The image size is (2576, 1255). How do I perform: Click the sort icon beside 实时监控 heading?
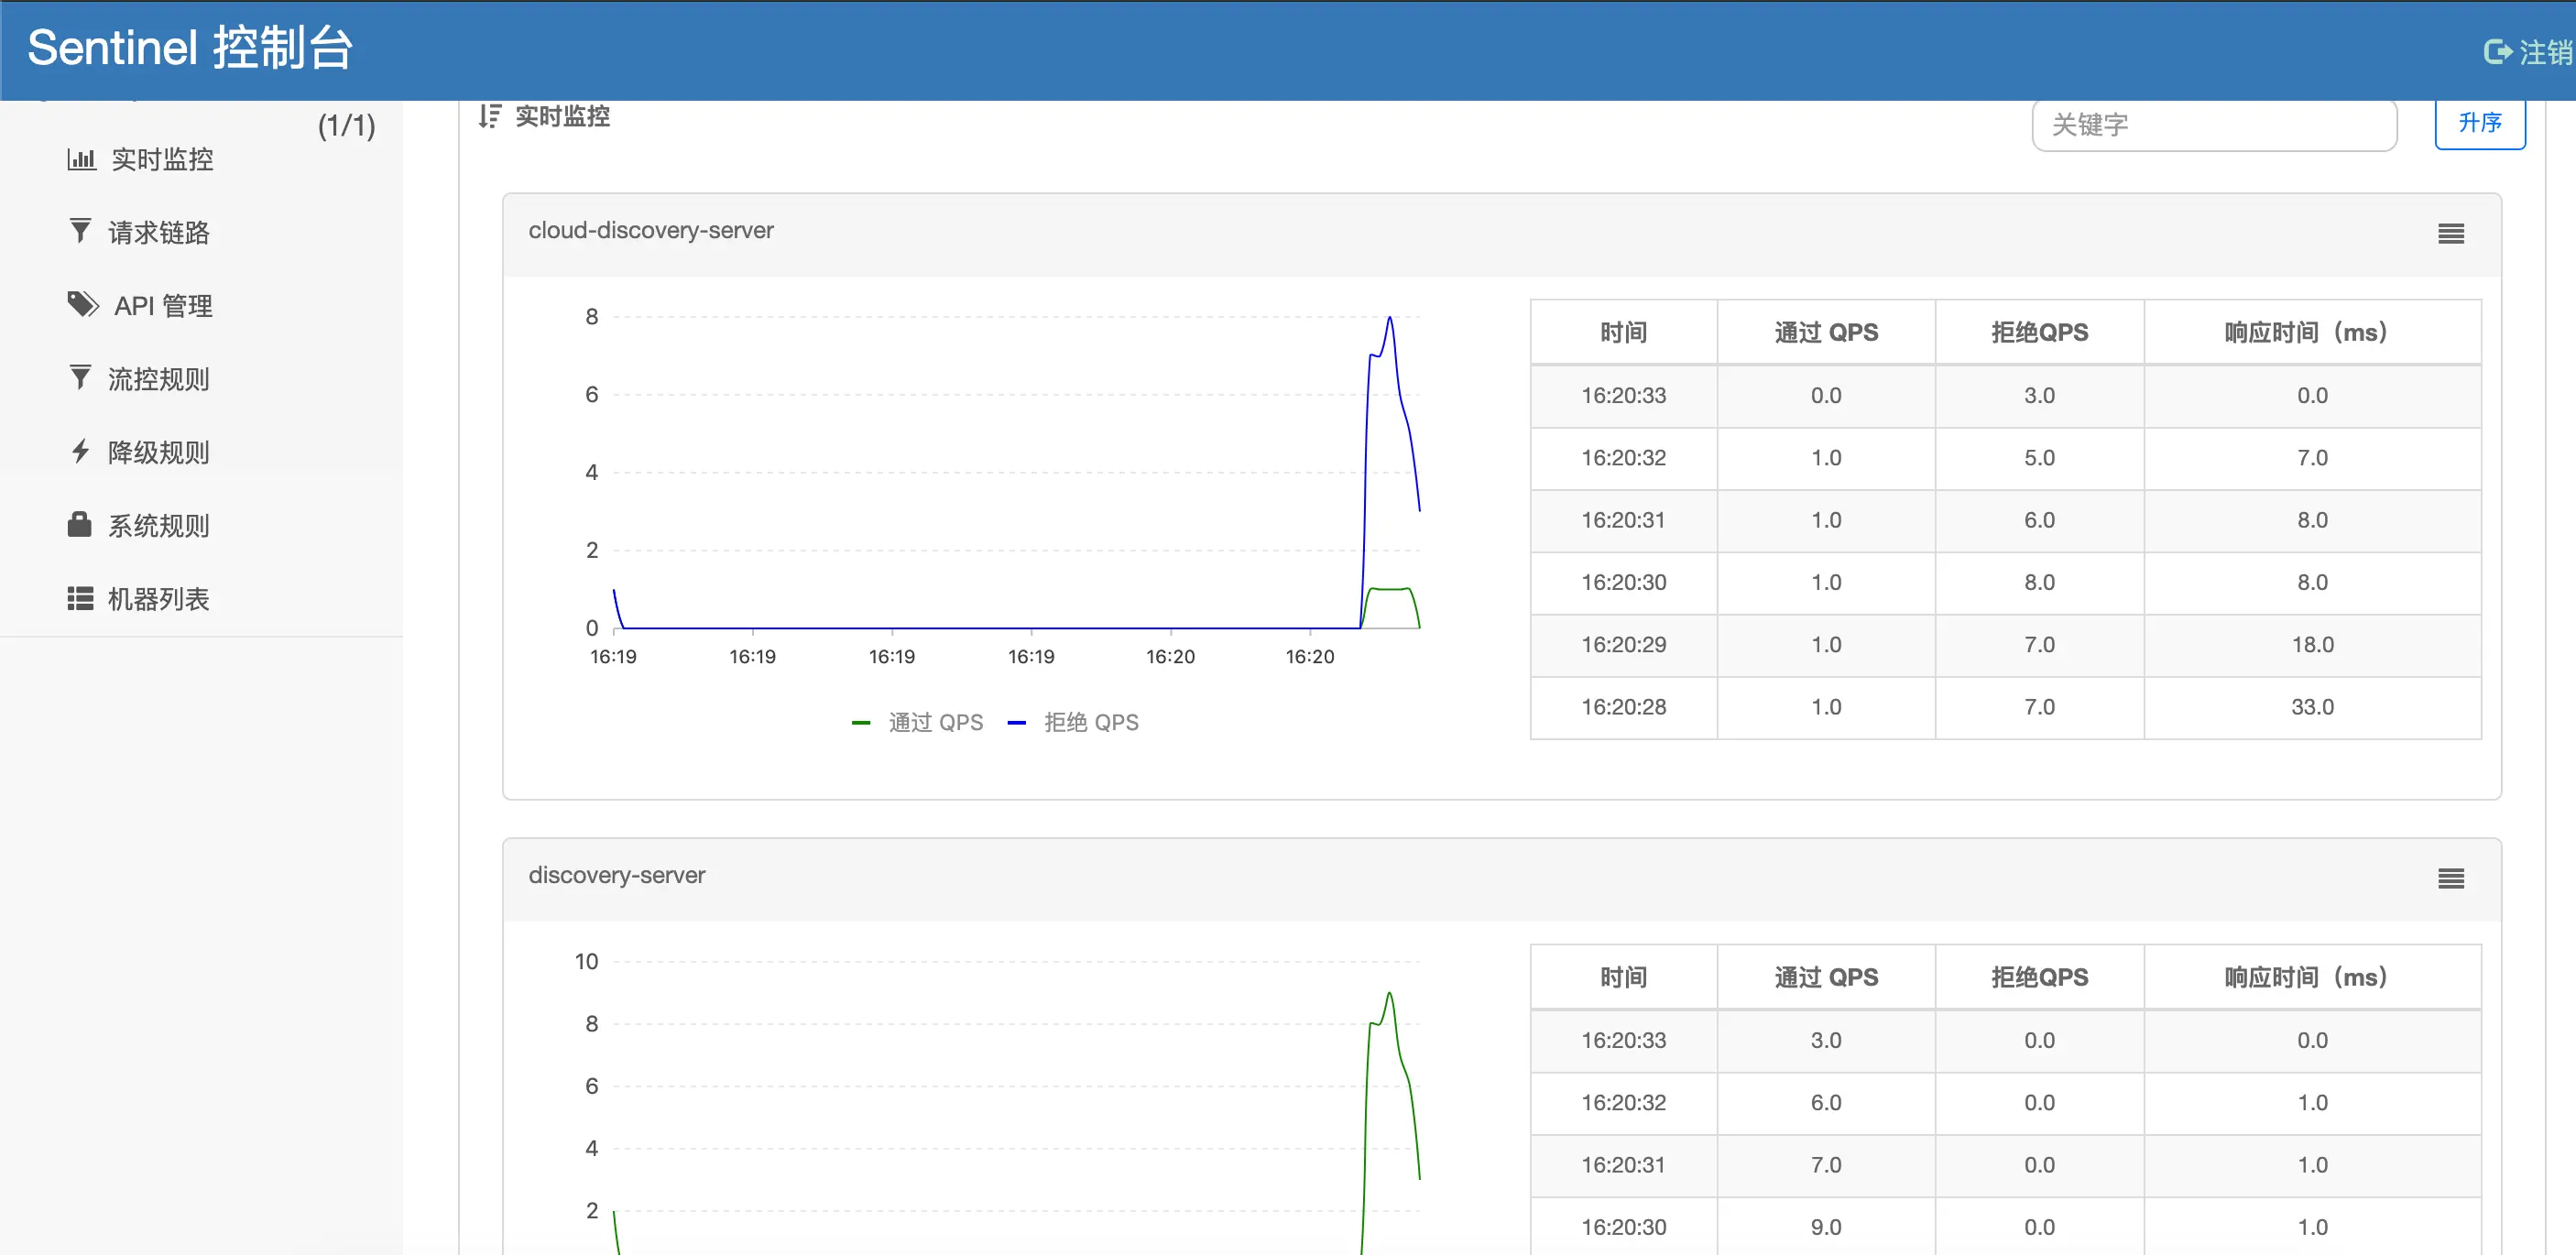coord(489,116)
